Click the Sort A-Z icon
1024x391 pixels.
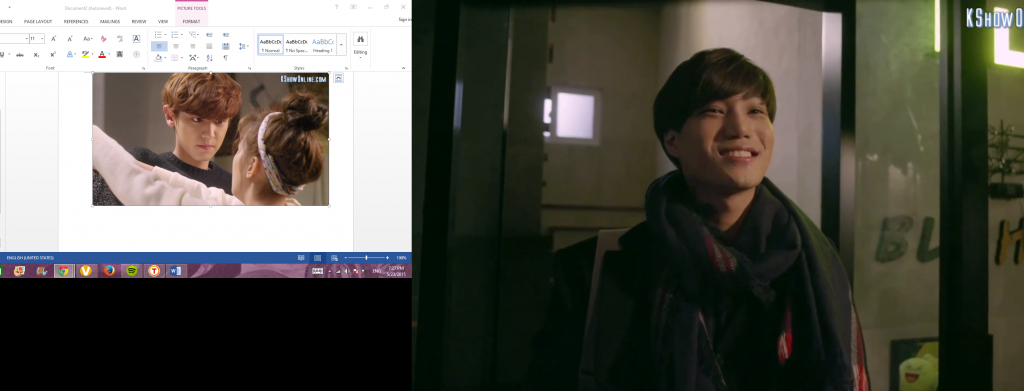pos(209,57)
